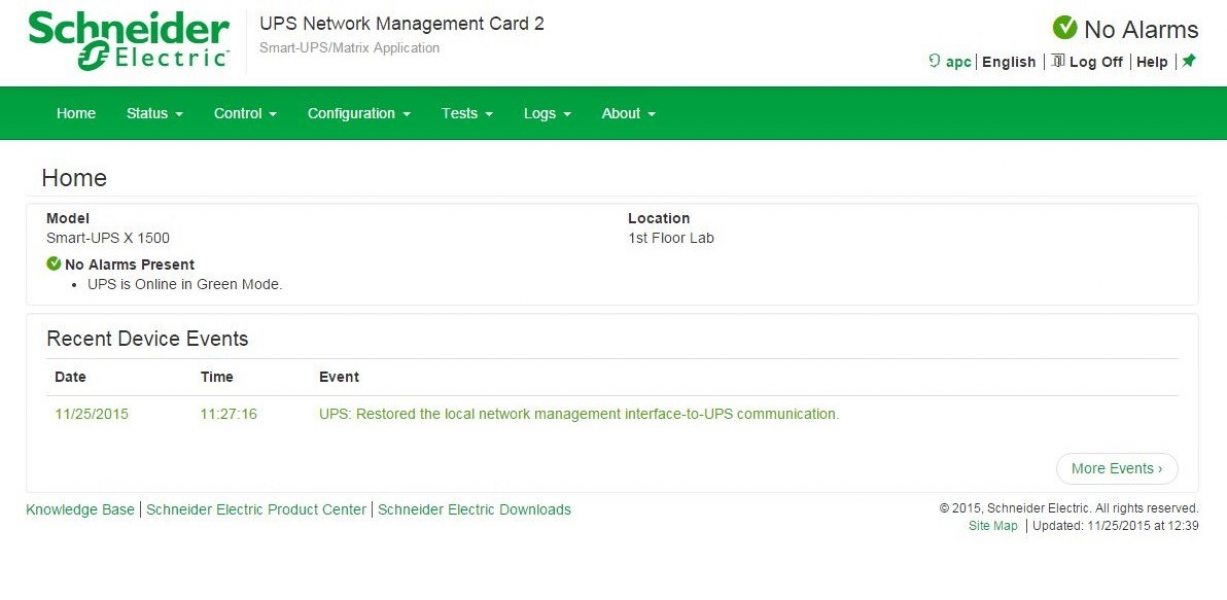This screenshot has height=600, width=1227.
Task: Click the '© 2015, Schneider Electric' copyright text
Action: click(x=1069, y=508)
